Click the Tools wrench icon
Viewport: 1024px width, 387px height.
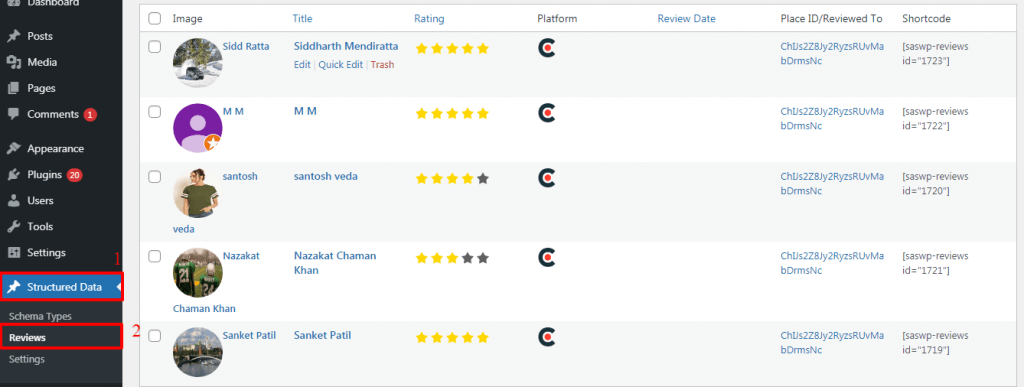[x=14, y=226]
